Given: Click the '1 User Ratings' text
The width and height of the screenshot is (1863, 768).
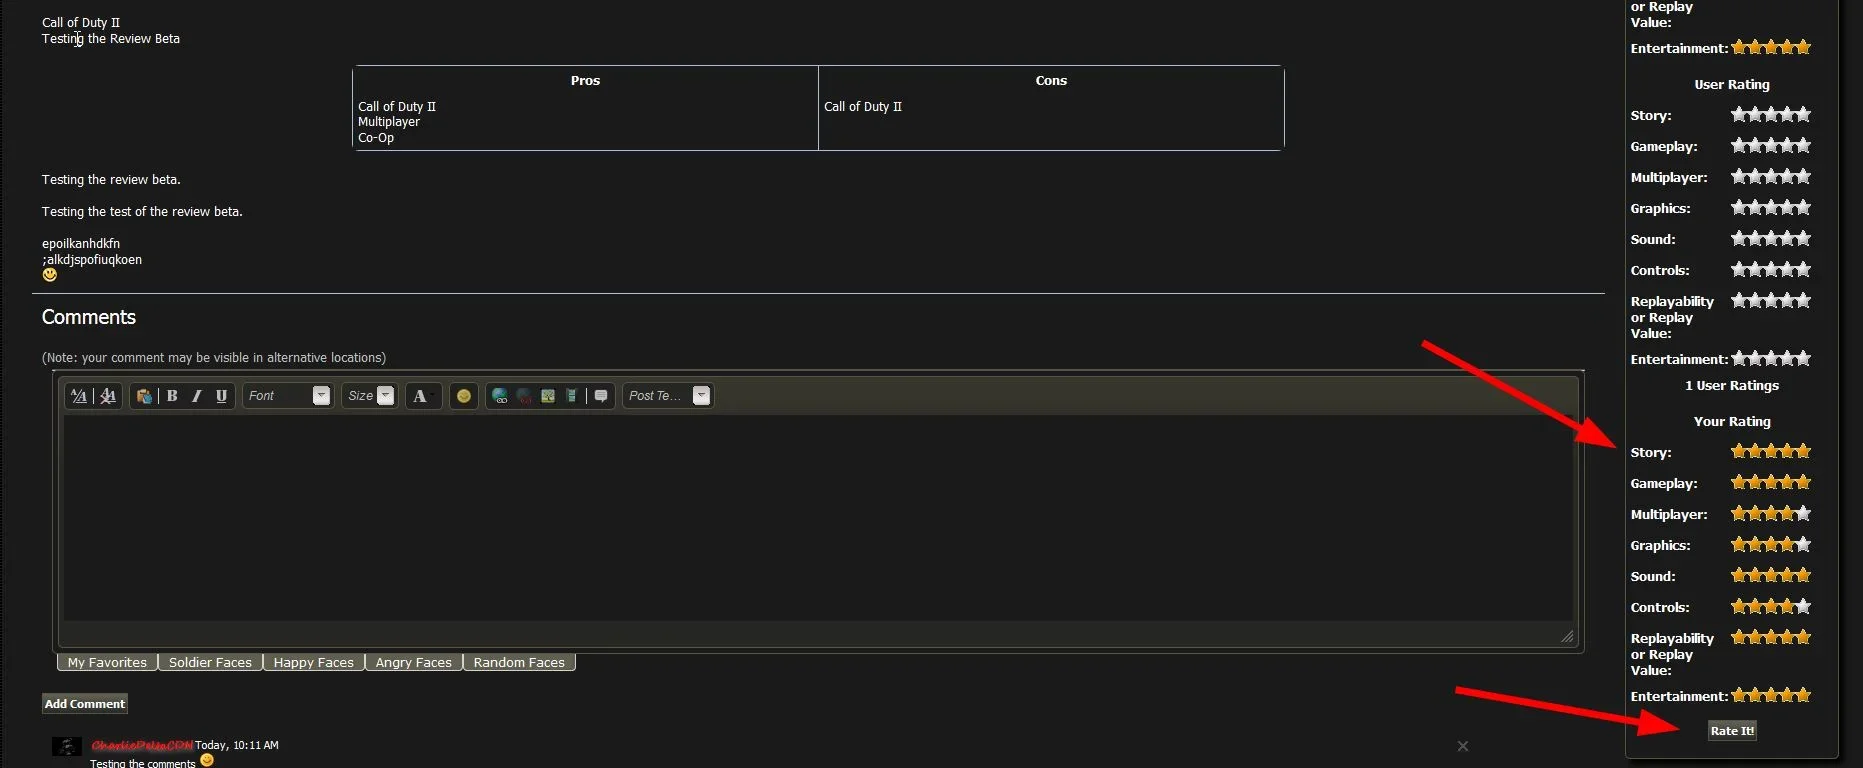Looking at the screenshot, I should pyautogui.click(x=1732, y=386).
